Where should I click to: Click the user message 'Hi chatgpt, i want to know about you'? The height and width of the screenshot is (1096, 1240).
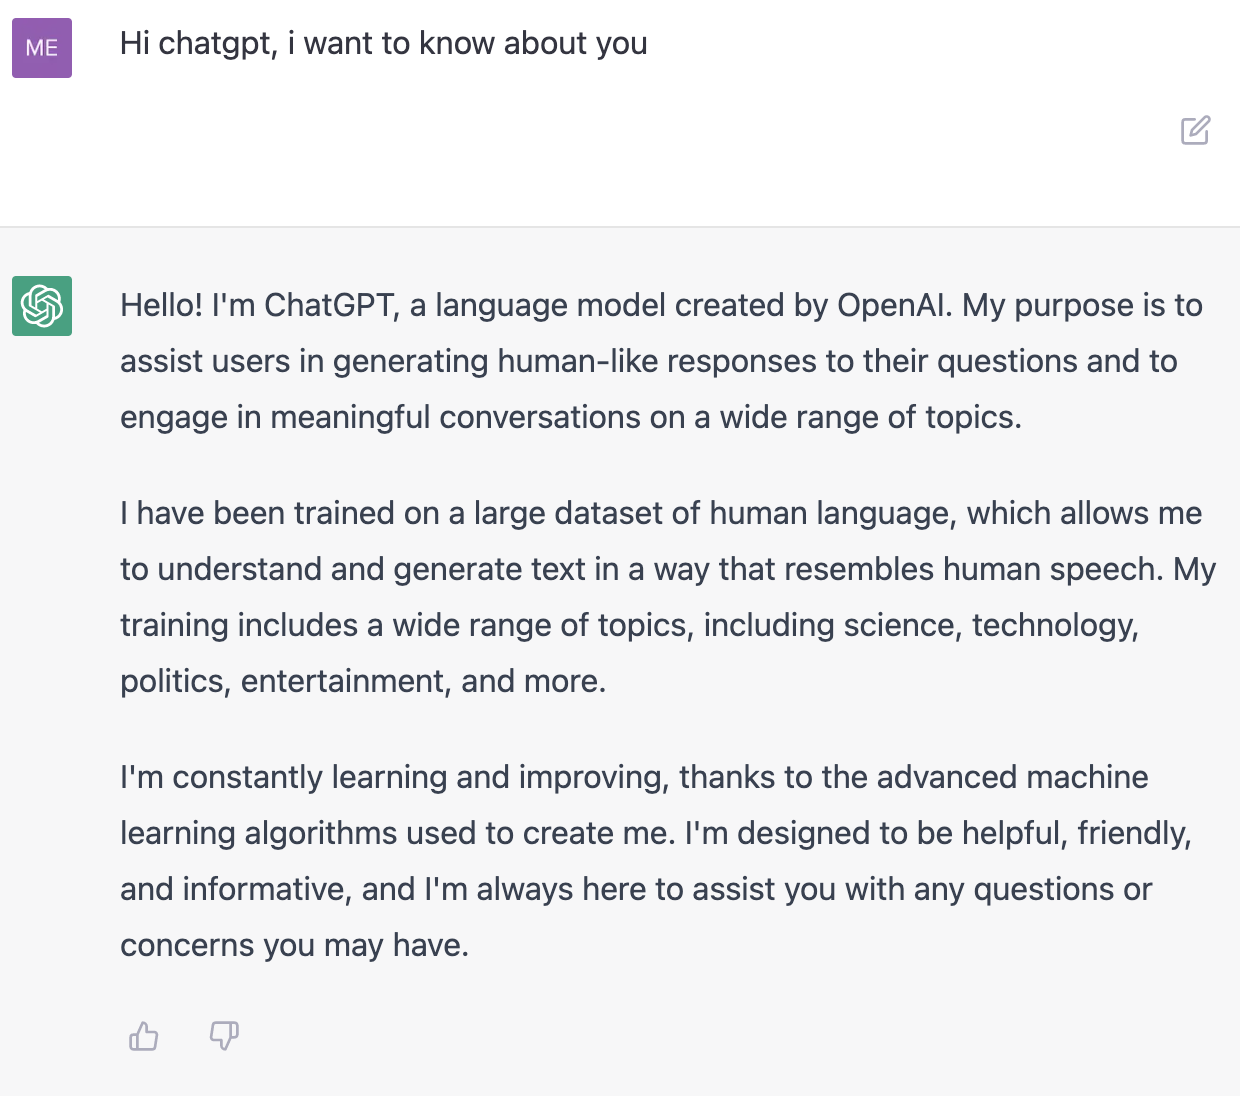coord(383,43)
